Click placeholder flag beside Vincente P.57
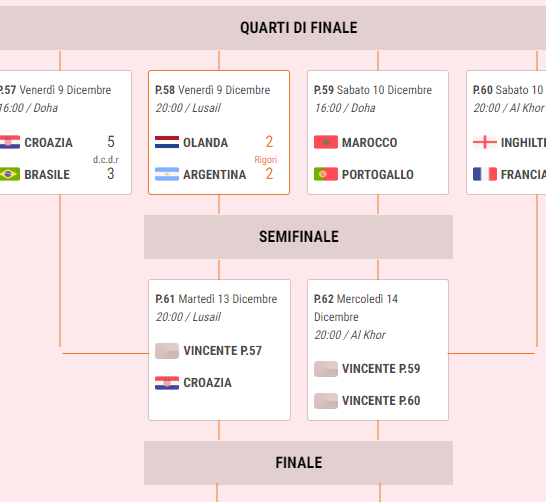The height and width of the screenshot is (502, 546). click(167, 351)
